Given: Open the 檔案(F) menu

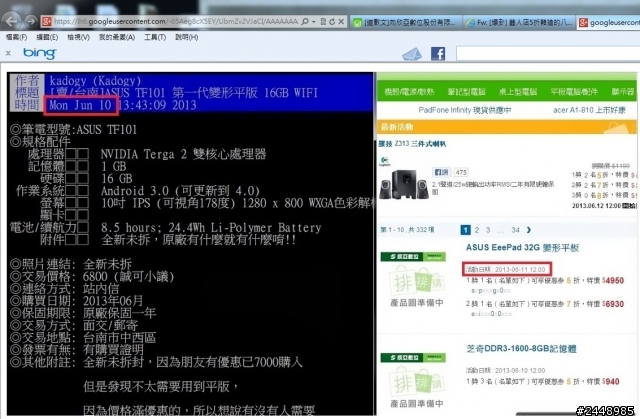Looking at the screenshot, I should pos(16,37).
